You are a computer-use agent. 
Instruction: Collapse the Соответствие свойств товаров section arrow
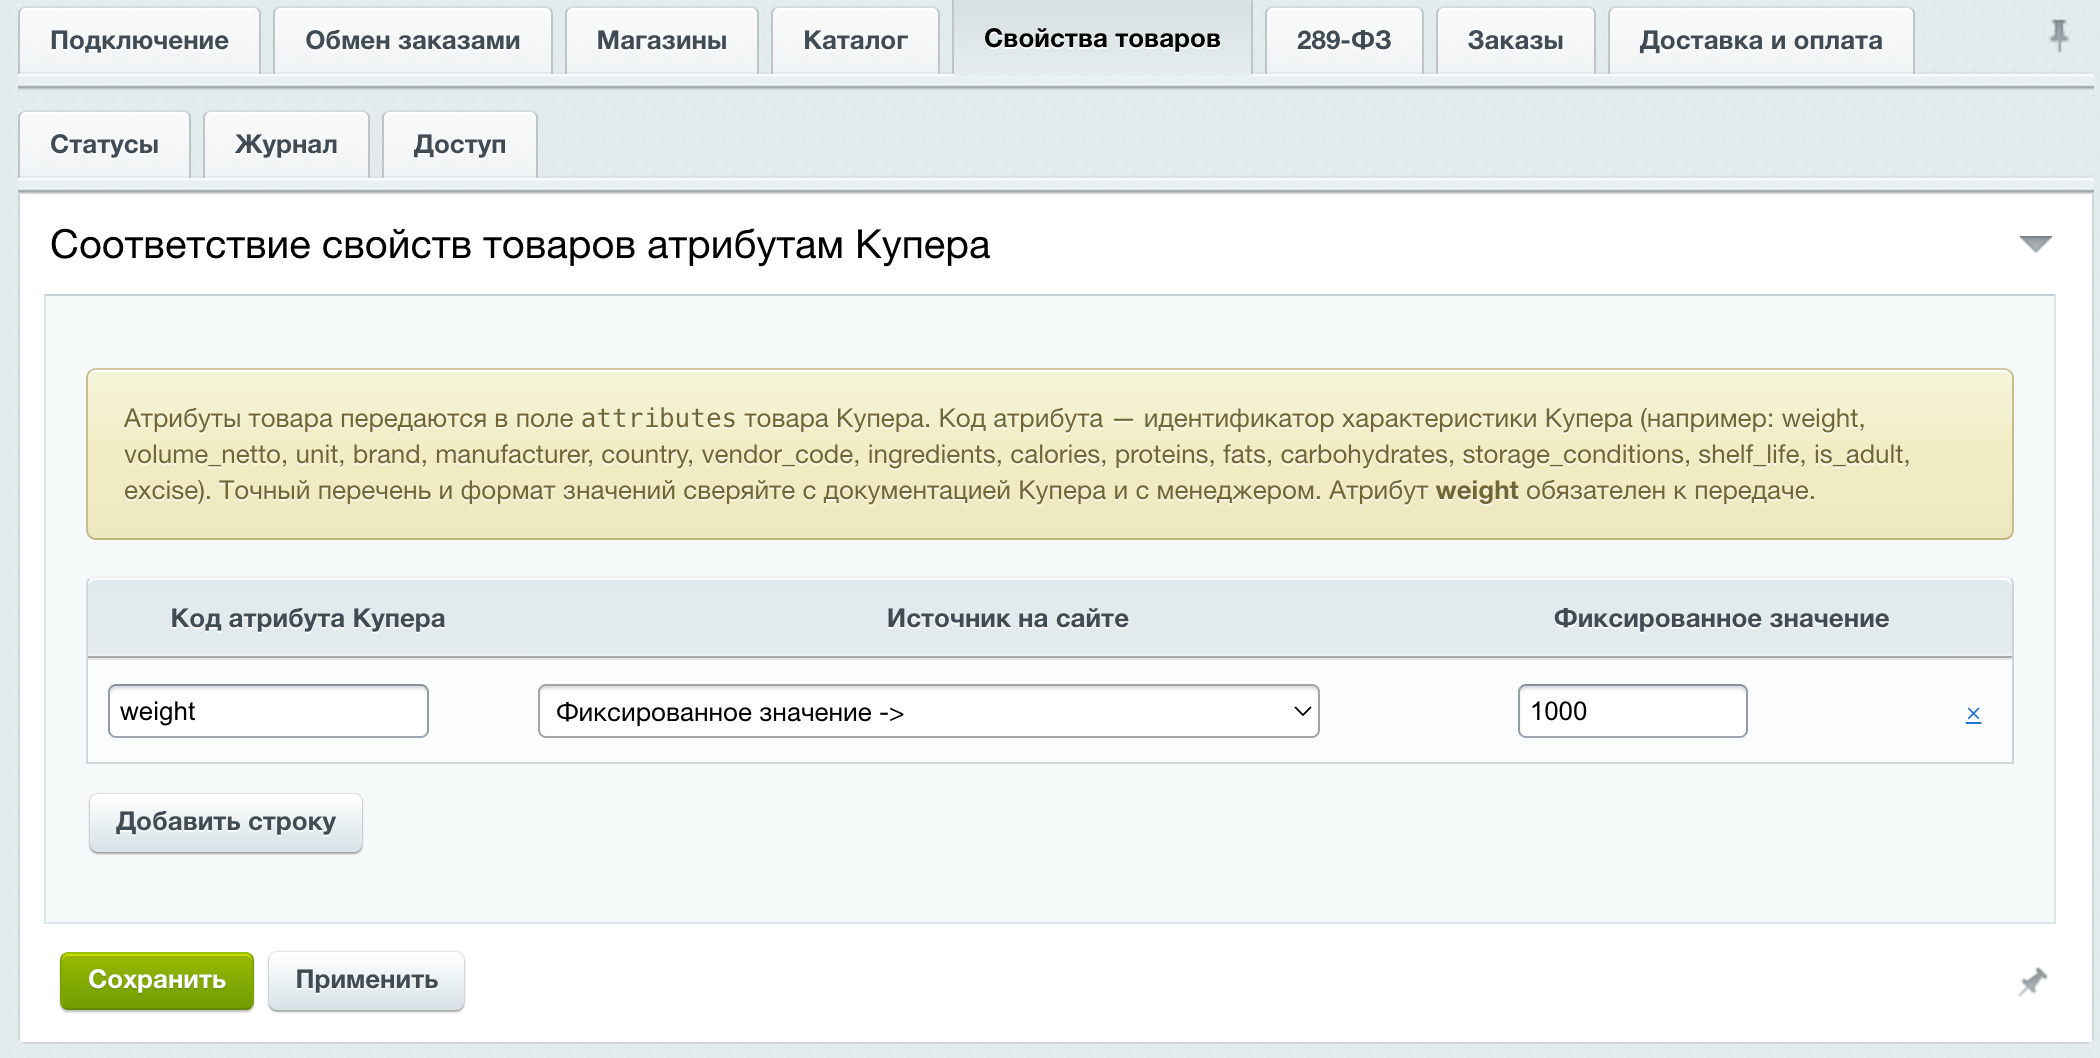(x=2035, y=244)
